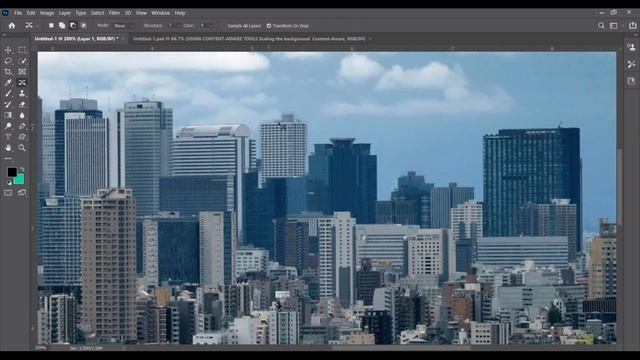Open the Edit Toolbar three-dots menu

click(x=8, y=158)
